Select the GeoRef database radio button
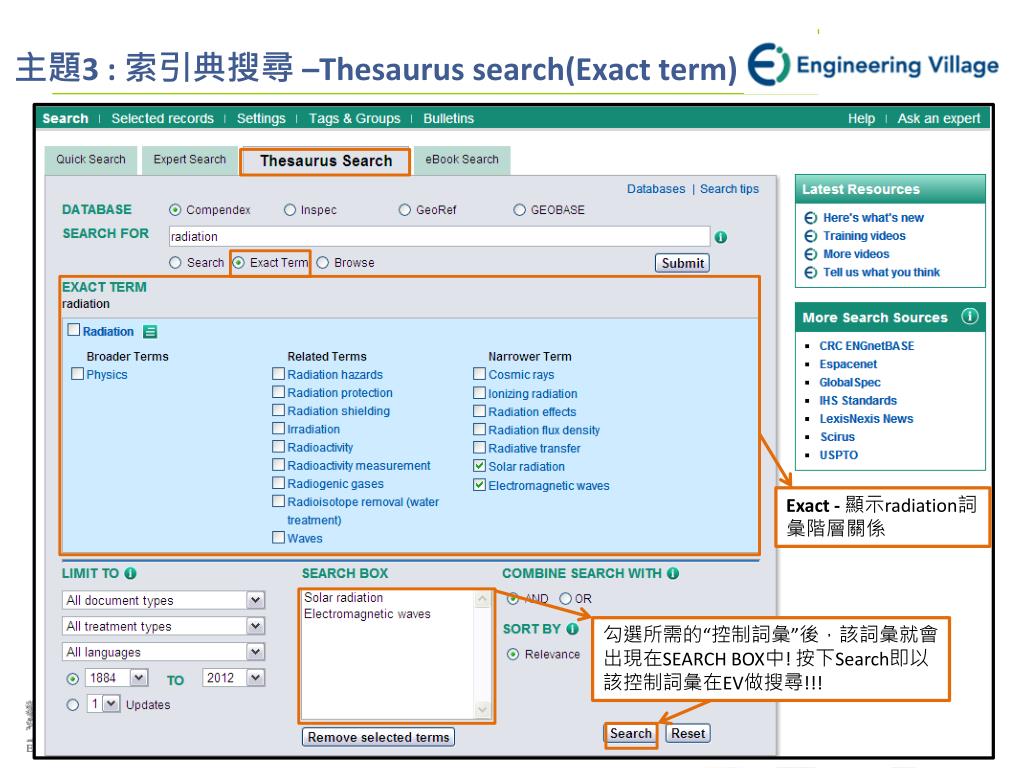The image size is (1024, 768). click(x=405, y=210)
